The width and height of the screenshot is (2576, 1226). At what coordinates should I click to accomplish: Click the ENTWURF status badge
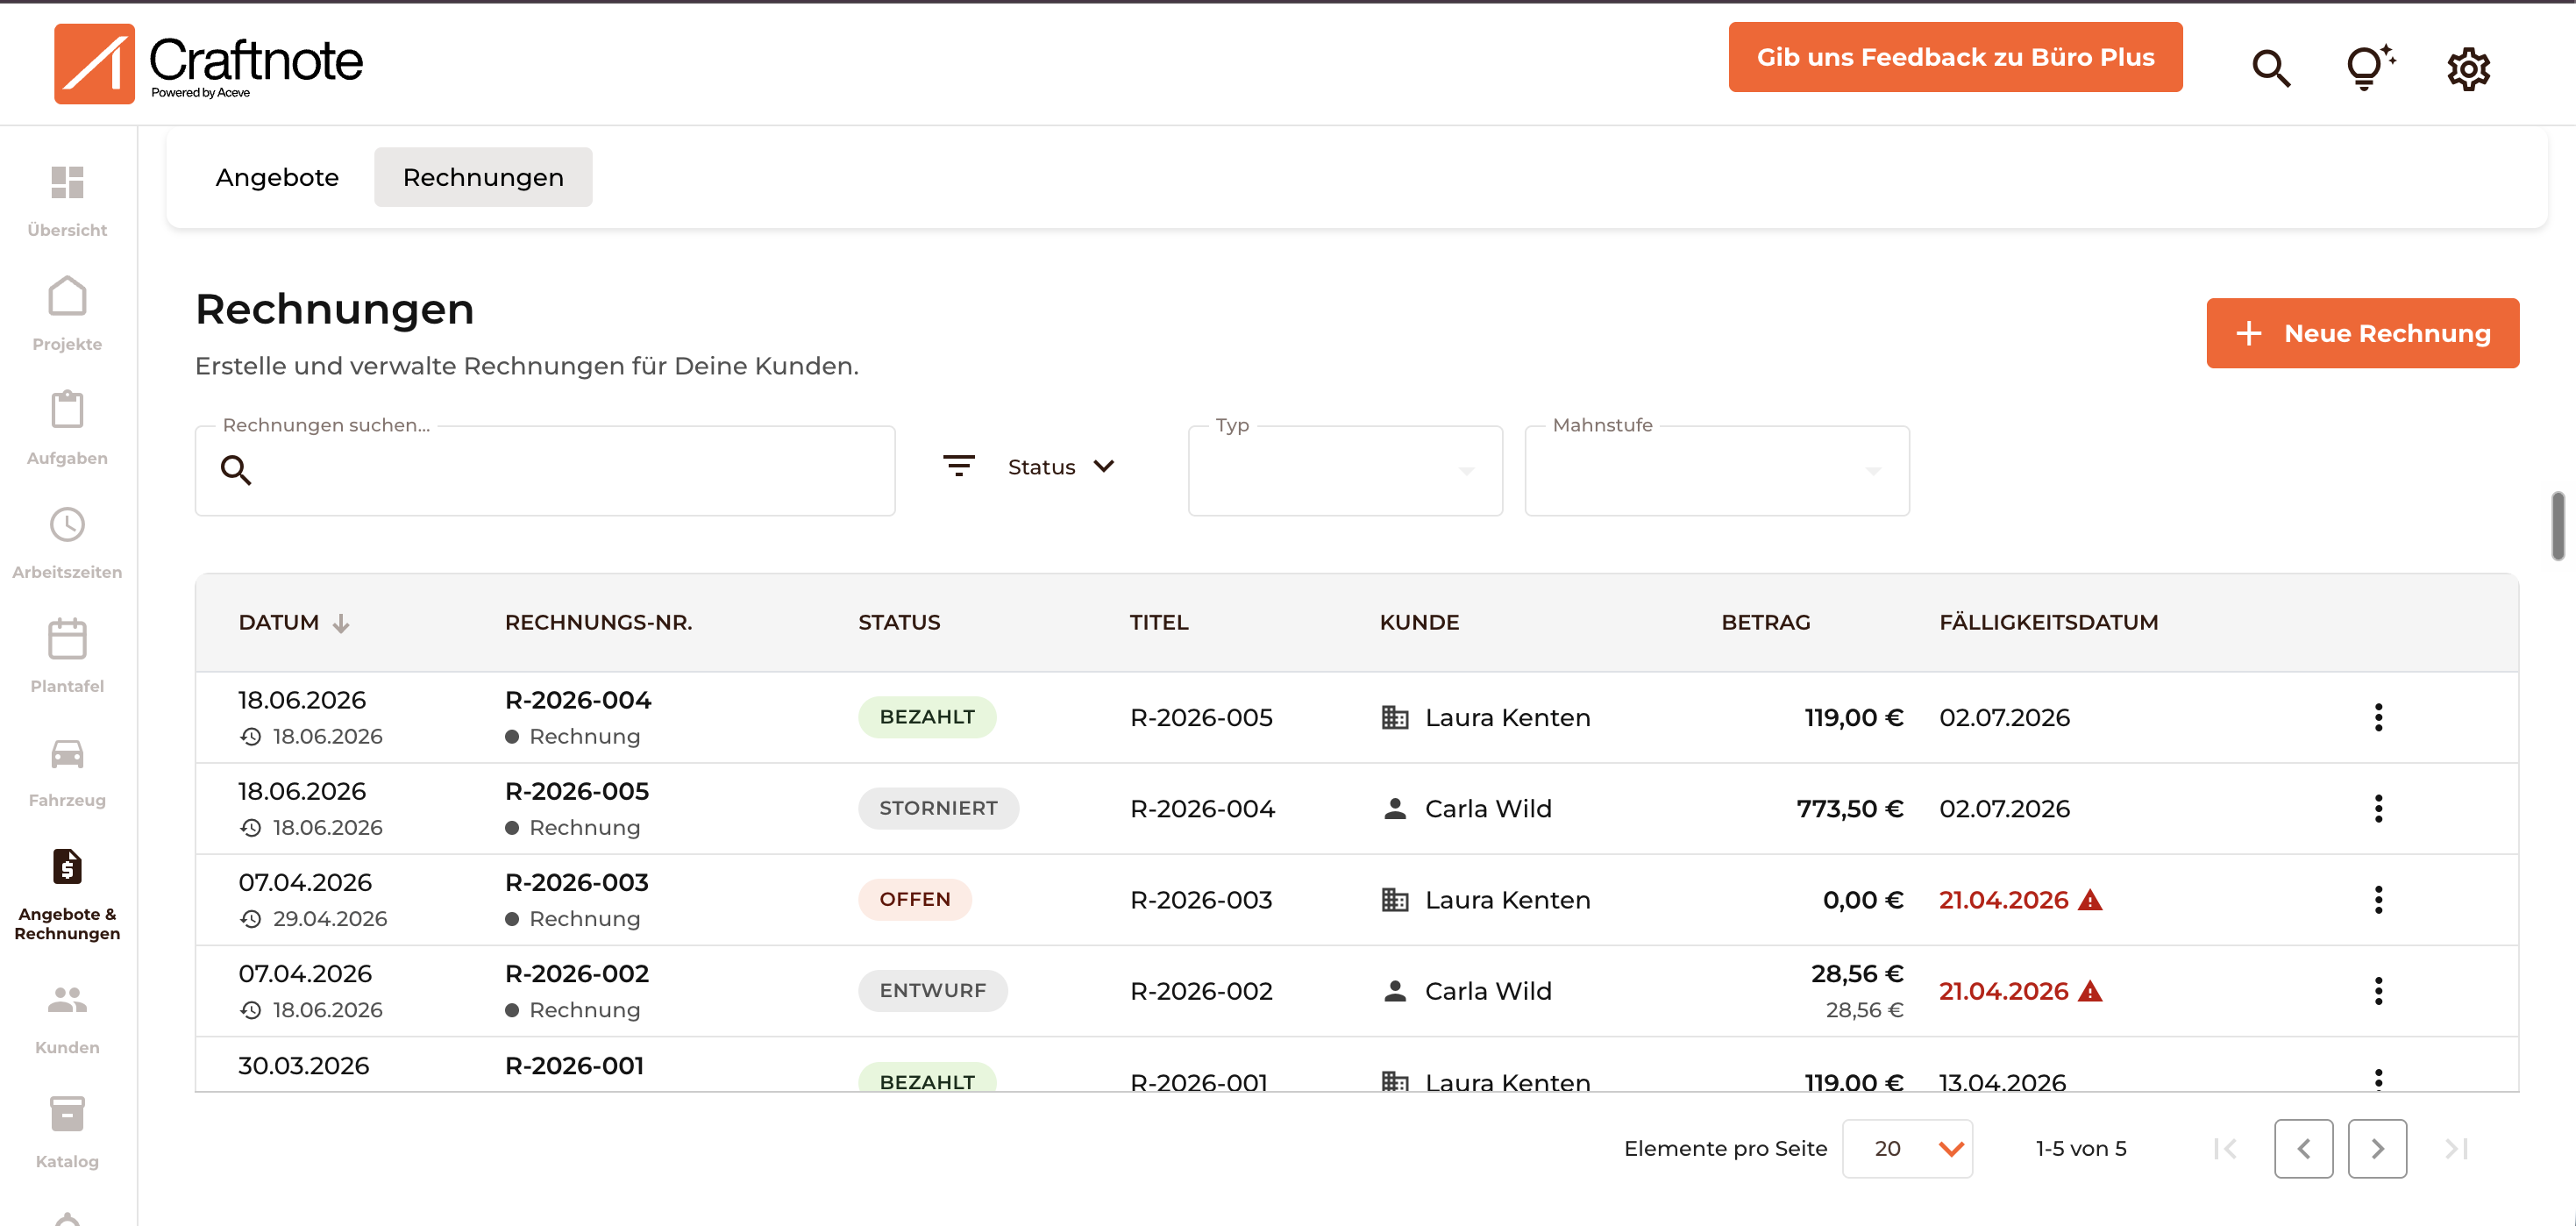[932, 990]
